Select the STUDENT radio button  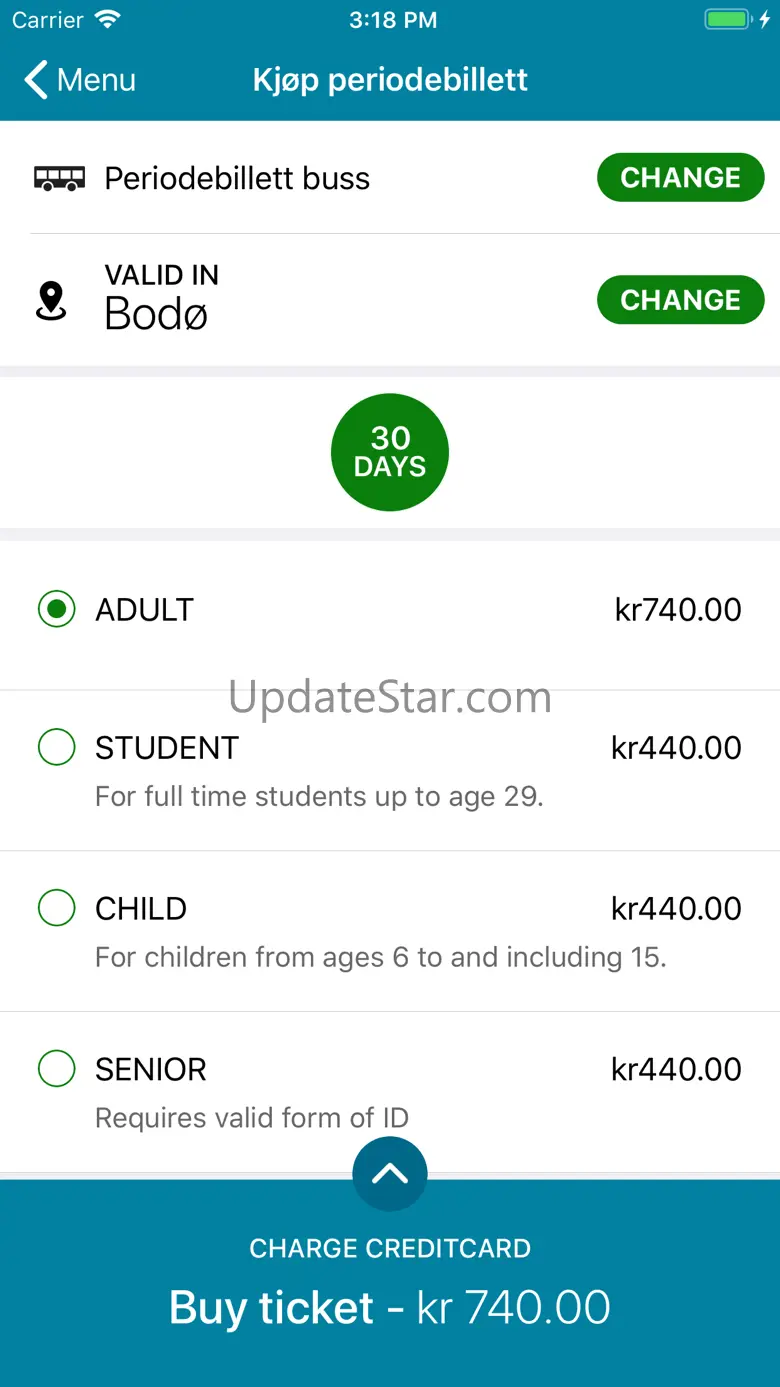(x=57, y=747)
